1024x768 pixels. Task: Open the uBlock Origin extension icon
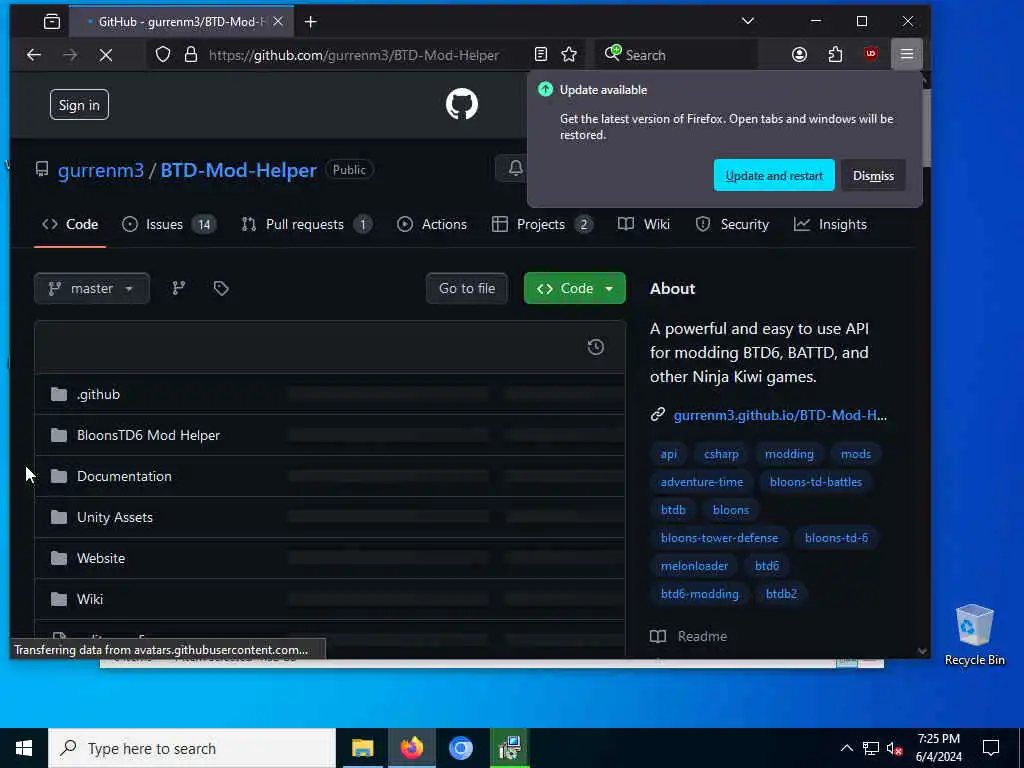(871, 55)
